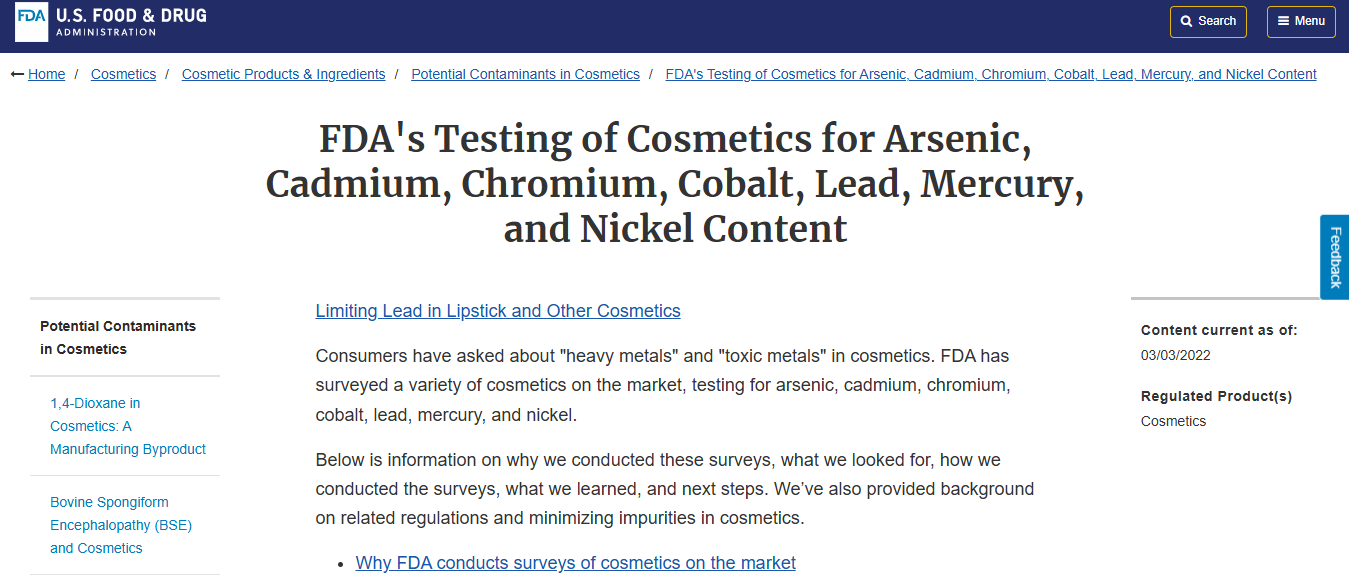Open 1,4-Dioxane in Cosmetics sidebar link
1349x582 pixels.
coord(128,426)
